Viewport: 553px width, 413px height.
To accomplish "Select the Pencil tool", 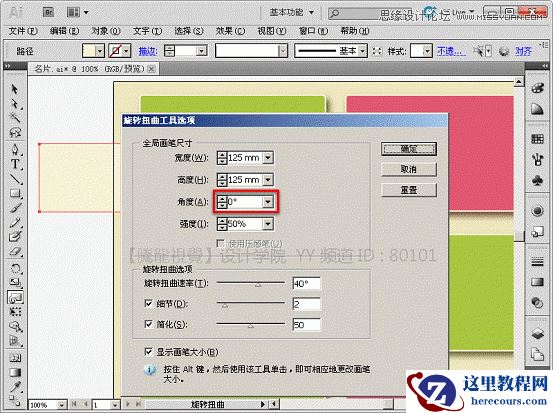I will click(x=15, y=222).
